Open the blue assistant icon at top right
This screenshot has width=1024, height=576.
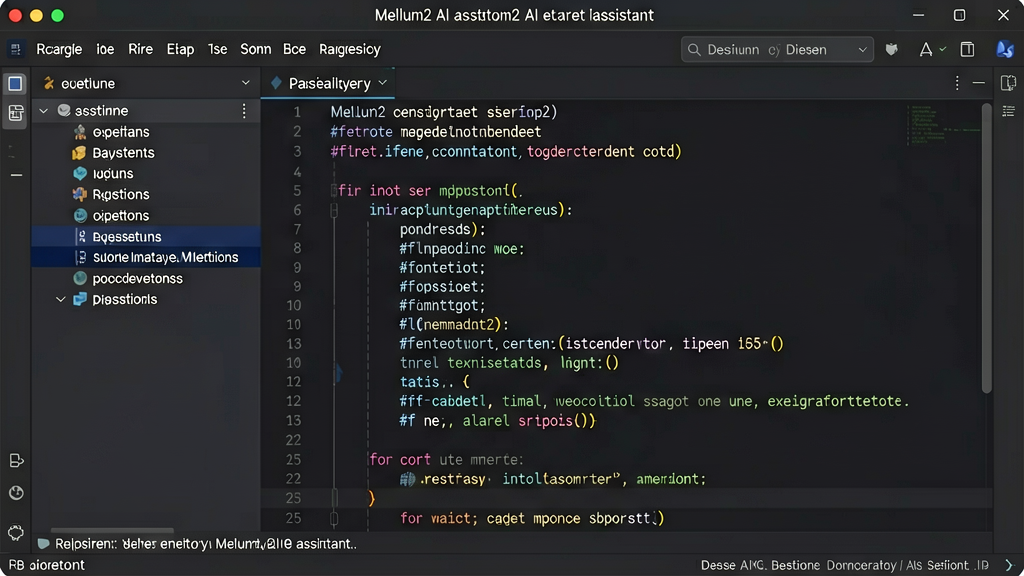coord(1004,49)
